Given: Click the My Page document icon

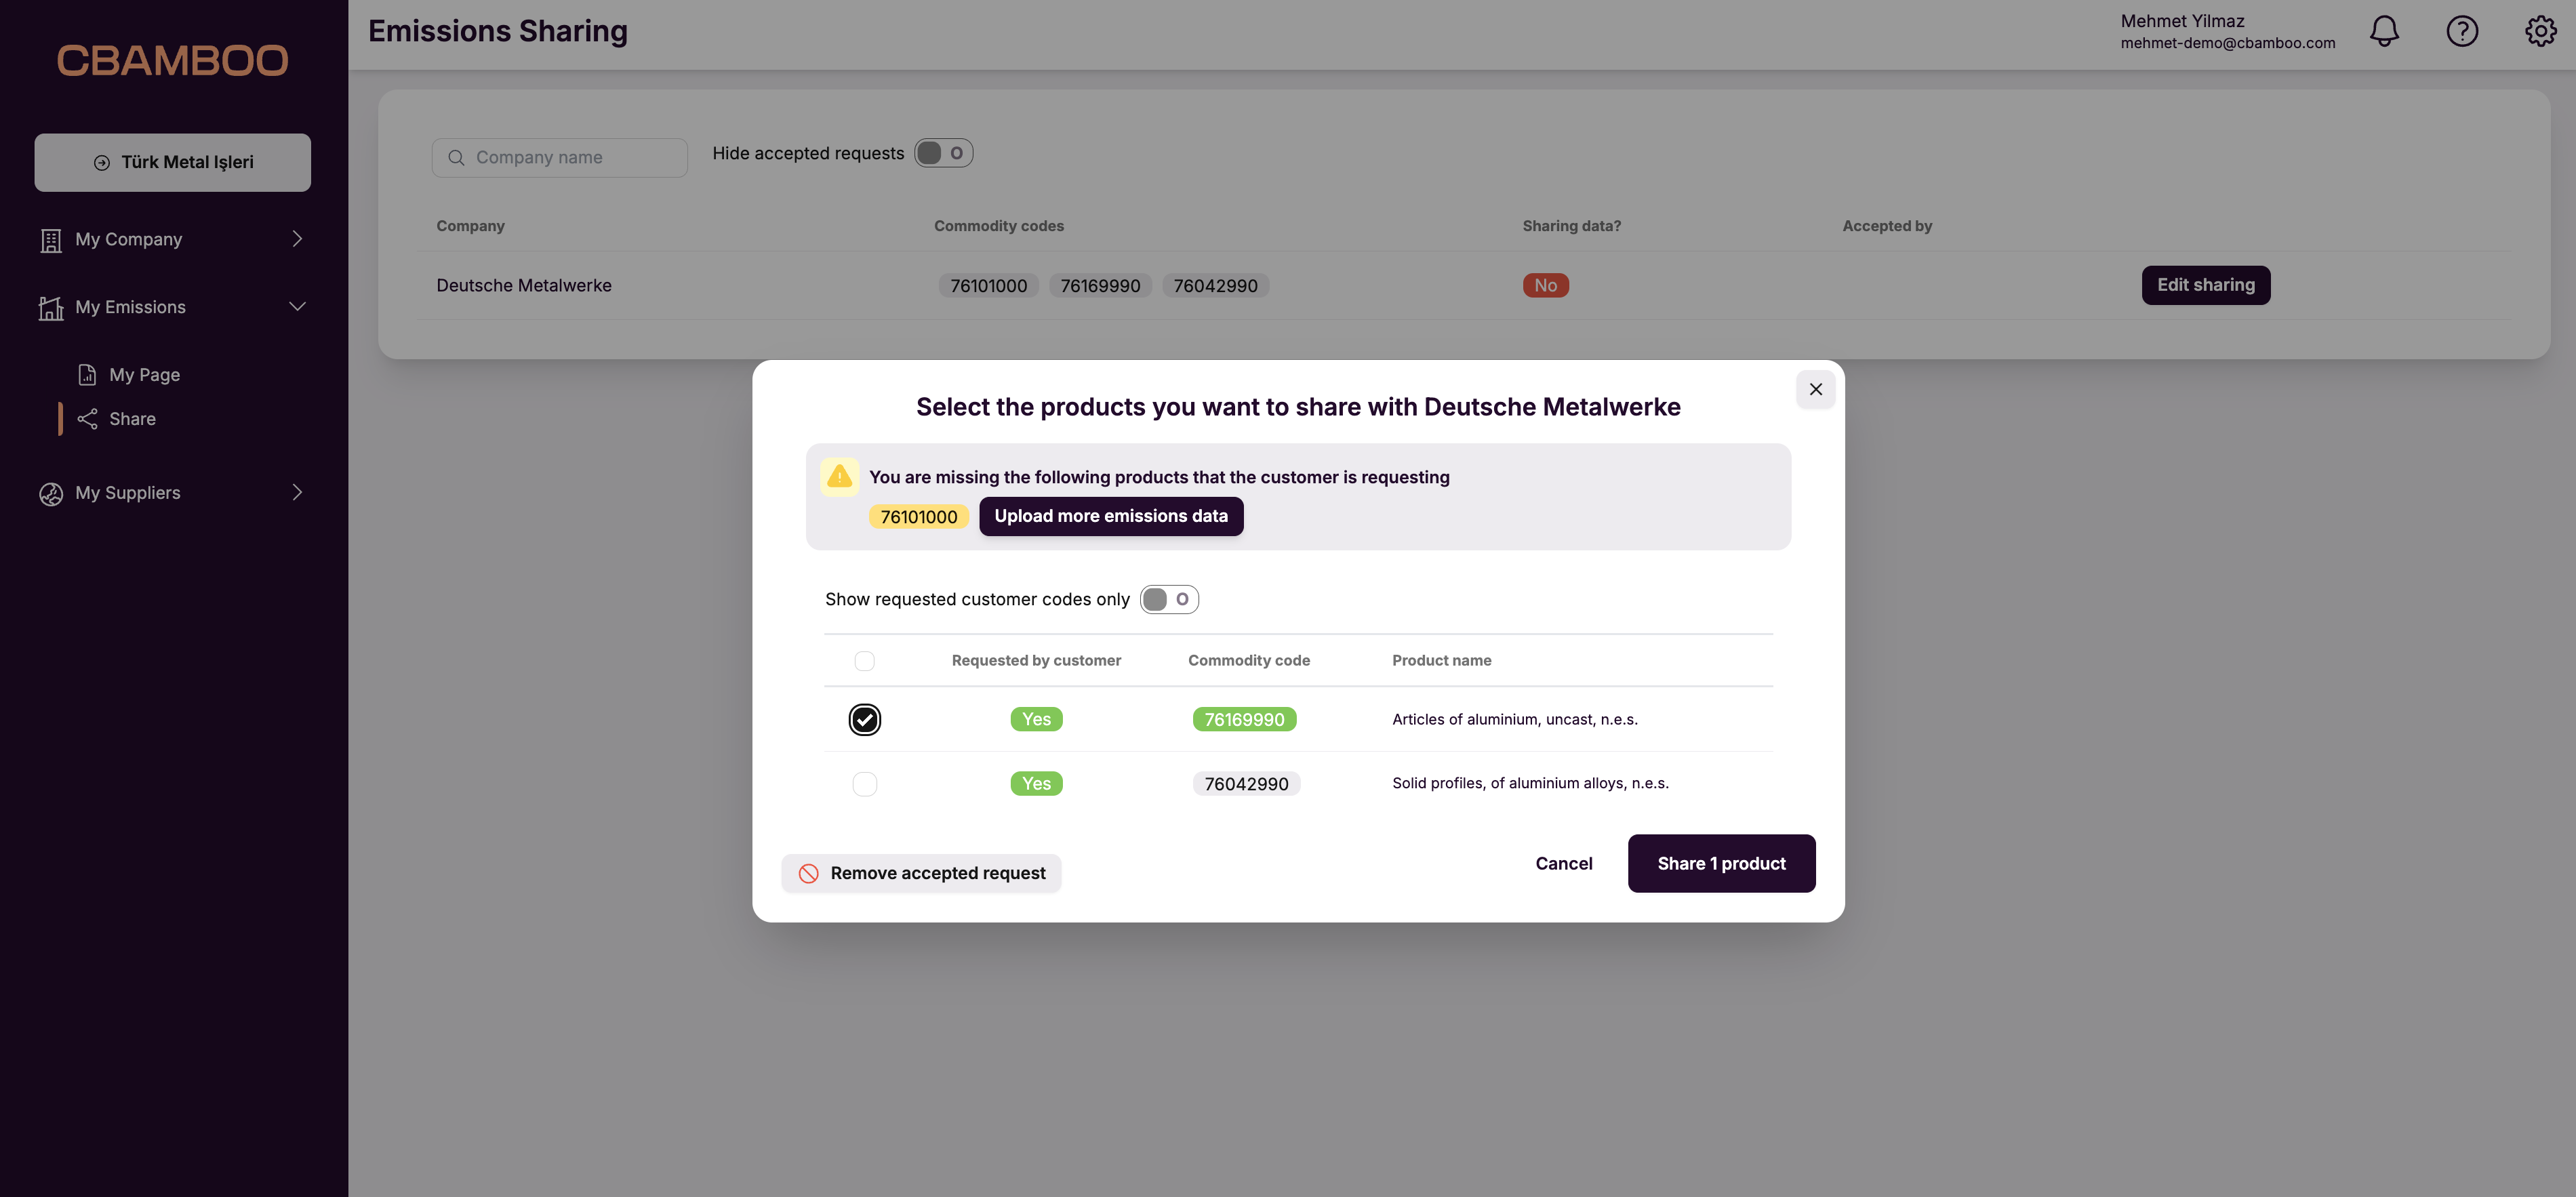Looking at the screenshot, I should 88,374.
